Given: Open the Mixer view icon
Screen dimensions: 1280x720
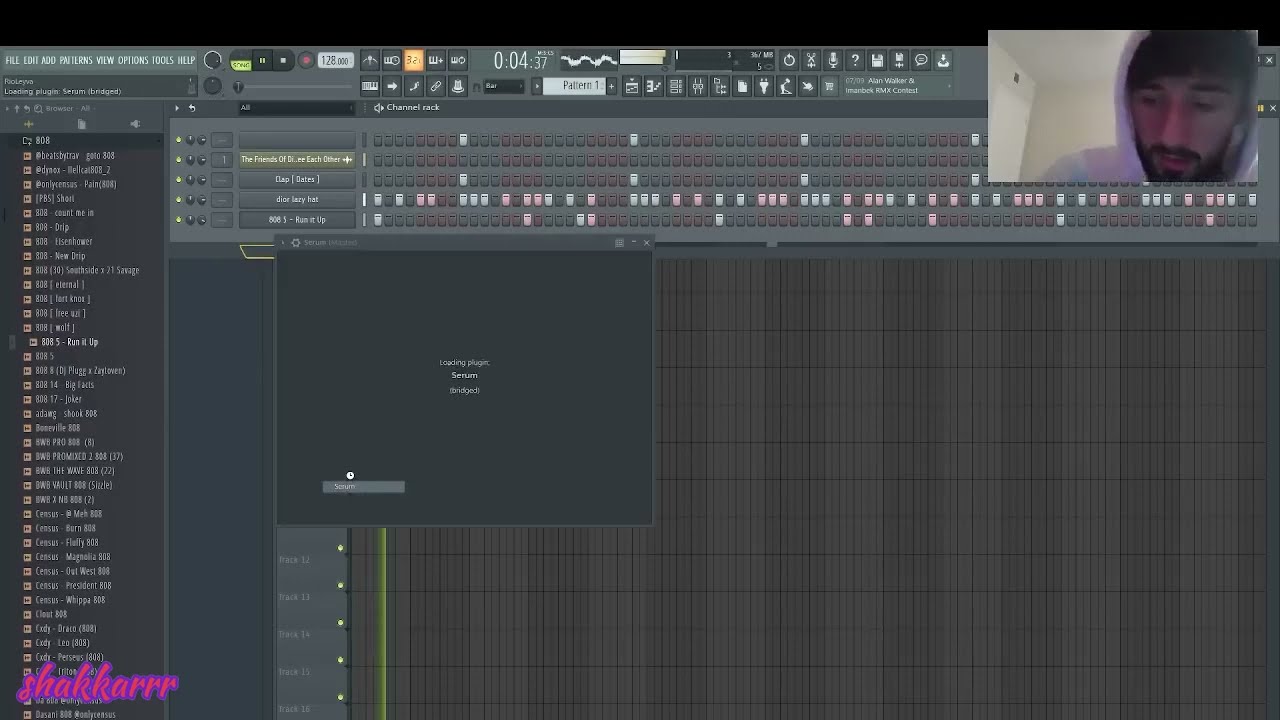Looking at the screenshot, I should [x=698, y=86].
